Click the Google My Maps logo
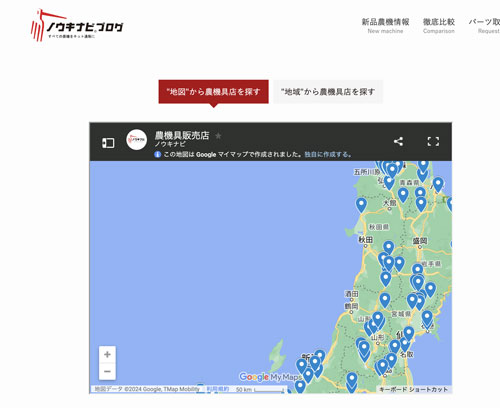 pos(270,377)
